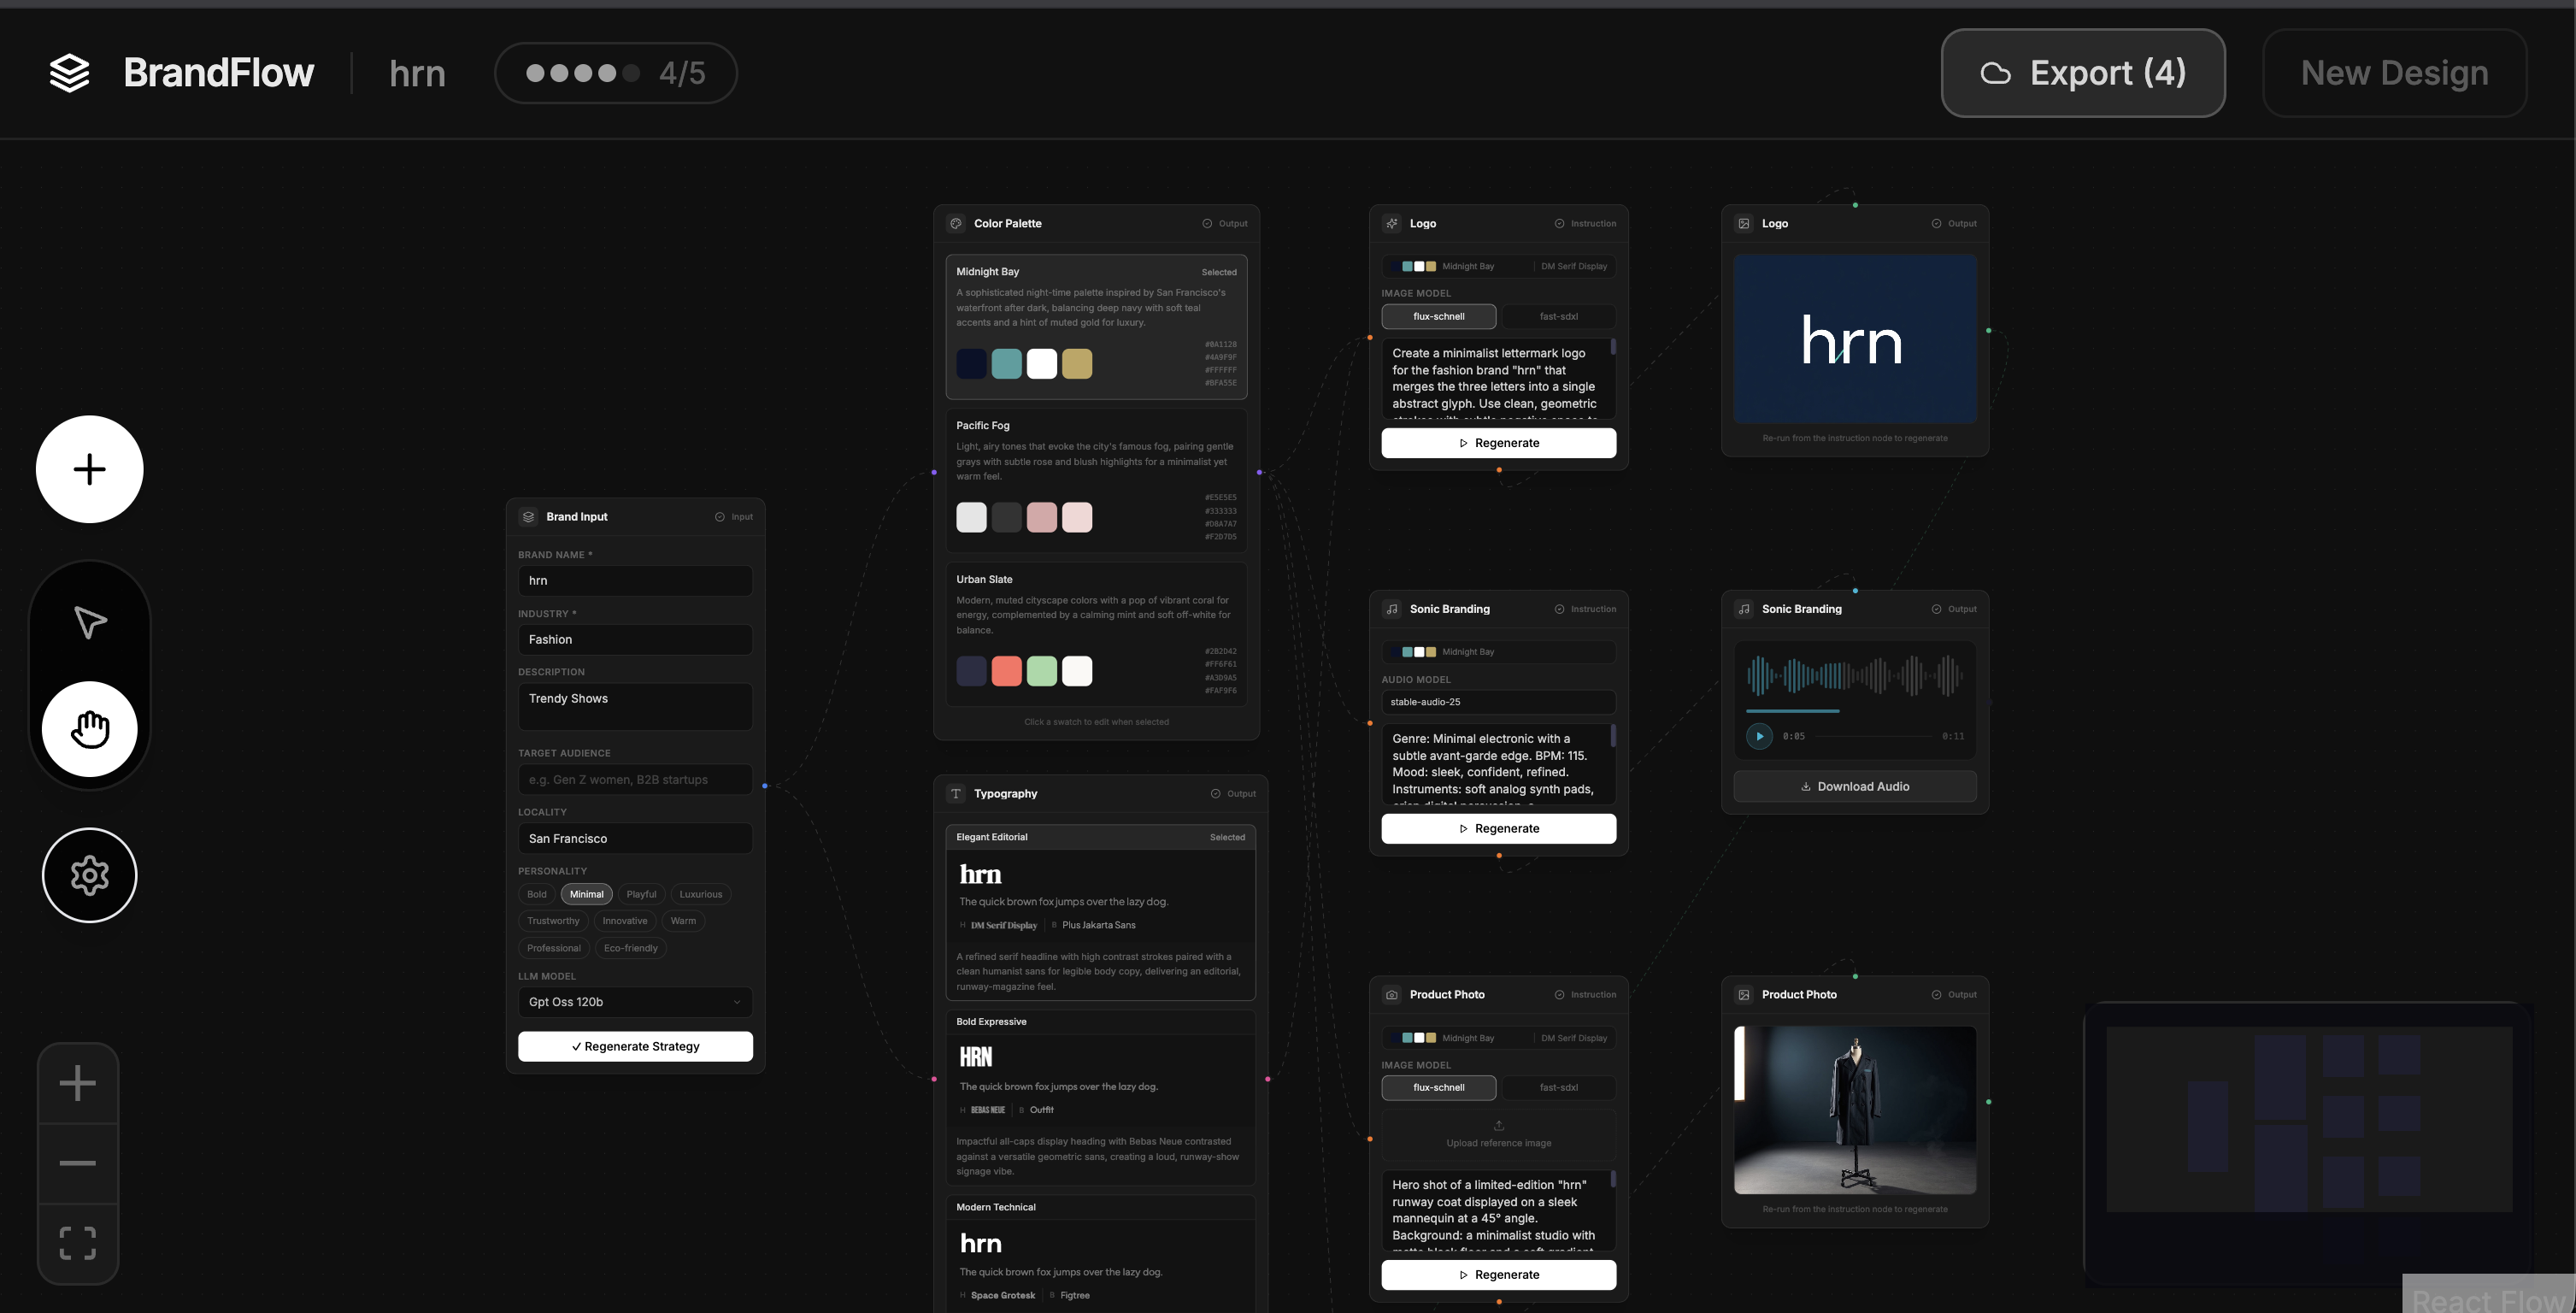Activate the hand pan tool
Viewport: 2576px width, 1313px height.
tap(90, 729)
